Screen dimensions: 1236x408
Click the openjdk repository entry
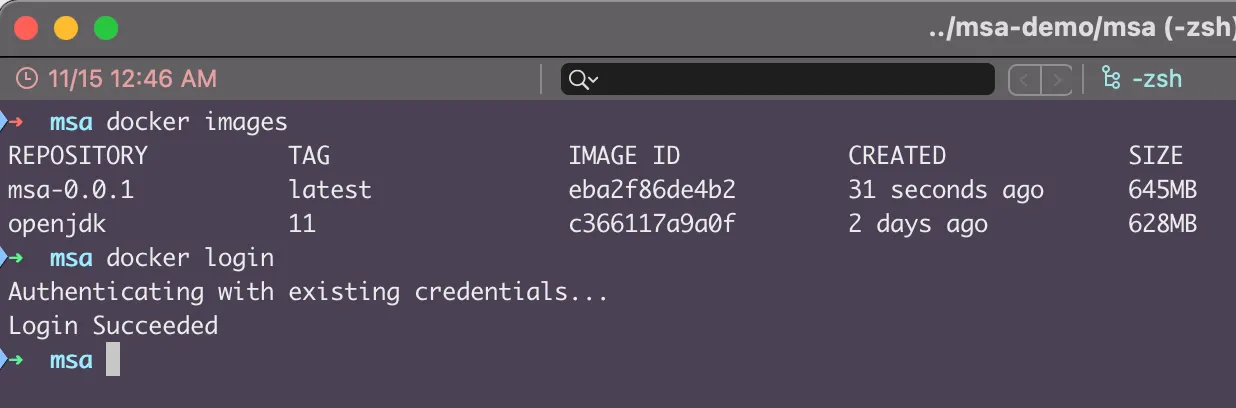coord(57,223)
